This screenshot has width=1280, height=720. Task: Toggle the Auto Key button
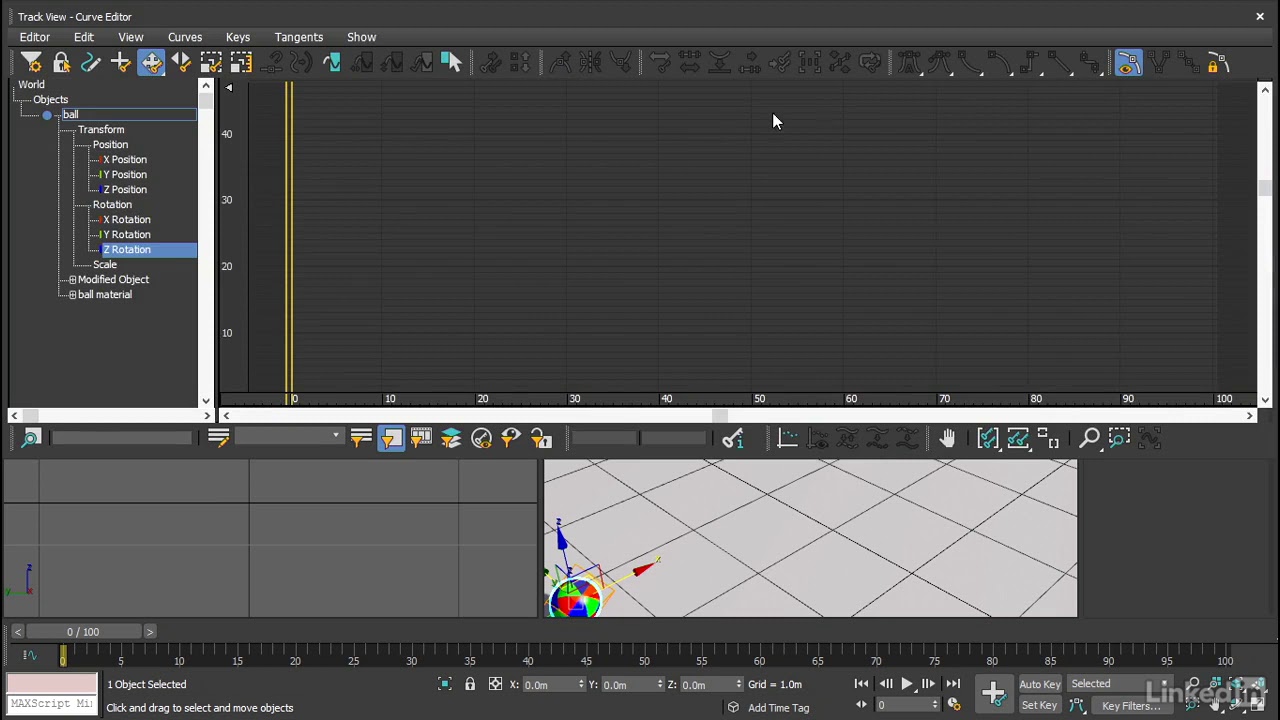(1040, 684)
